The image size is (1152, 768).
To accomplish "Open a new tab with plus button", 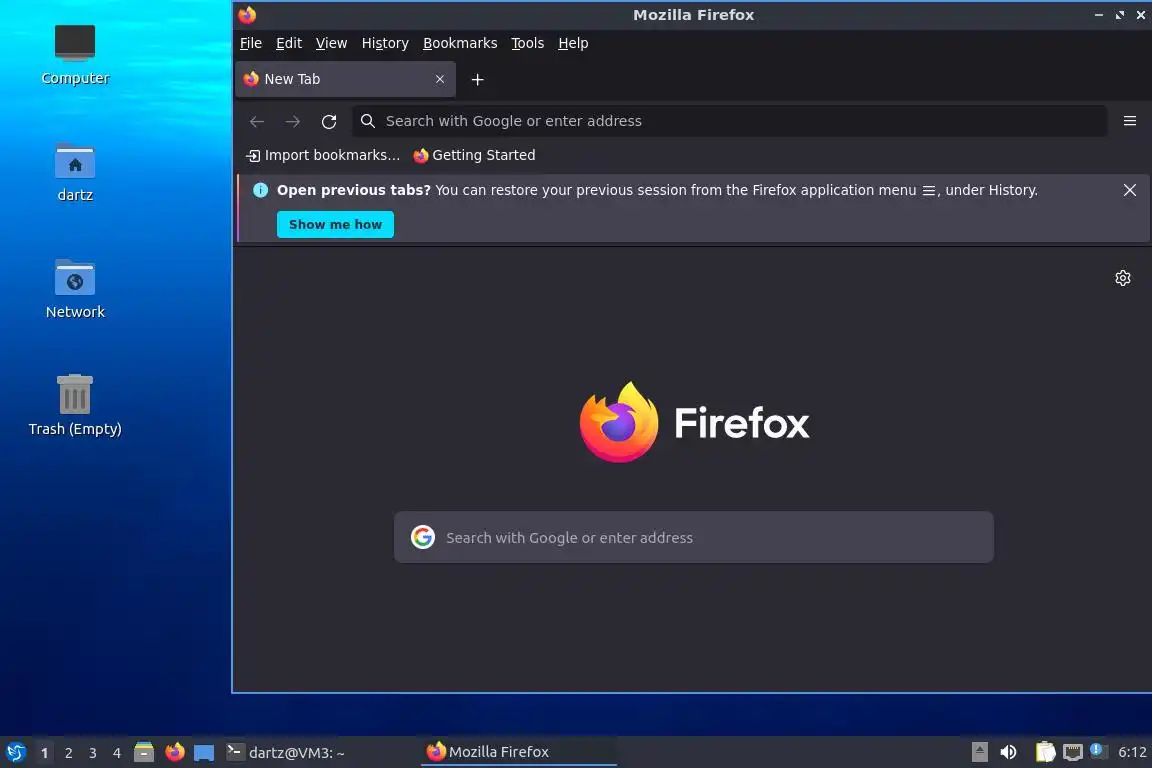I will coord(478,79).
